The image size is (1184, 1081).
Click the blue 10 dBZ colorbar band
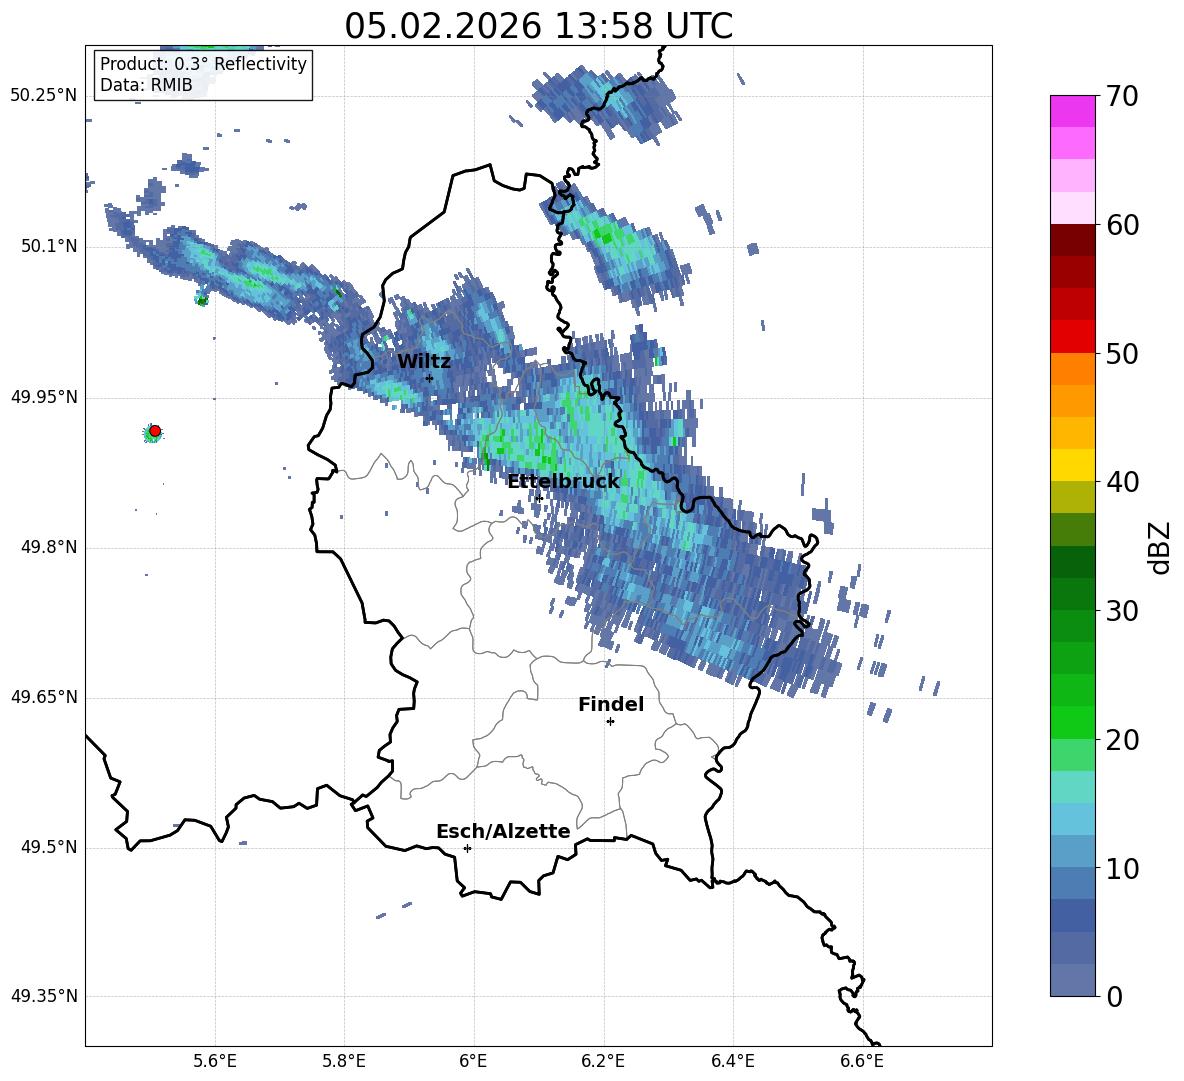1072,850
